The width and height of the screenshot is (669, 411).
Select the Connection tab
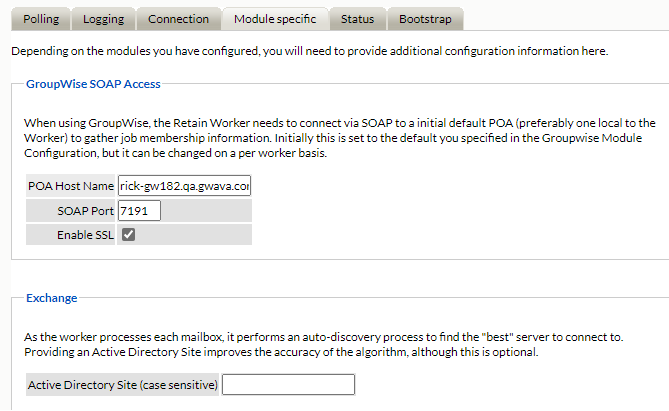coord(178,19)
